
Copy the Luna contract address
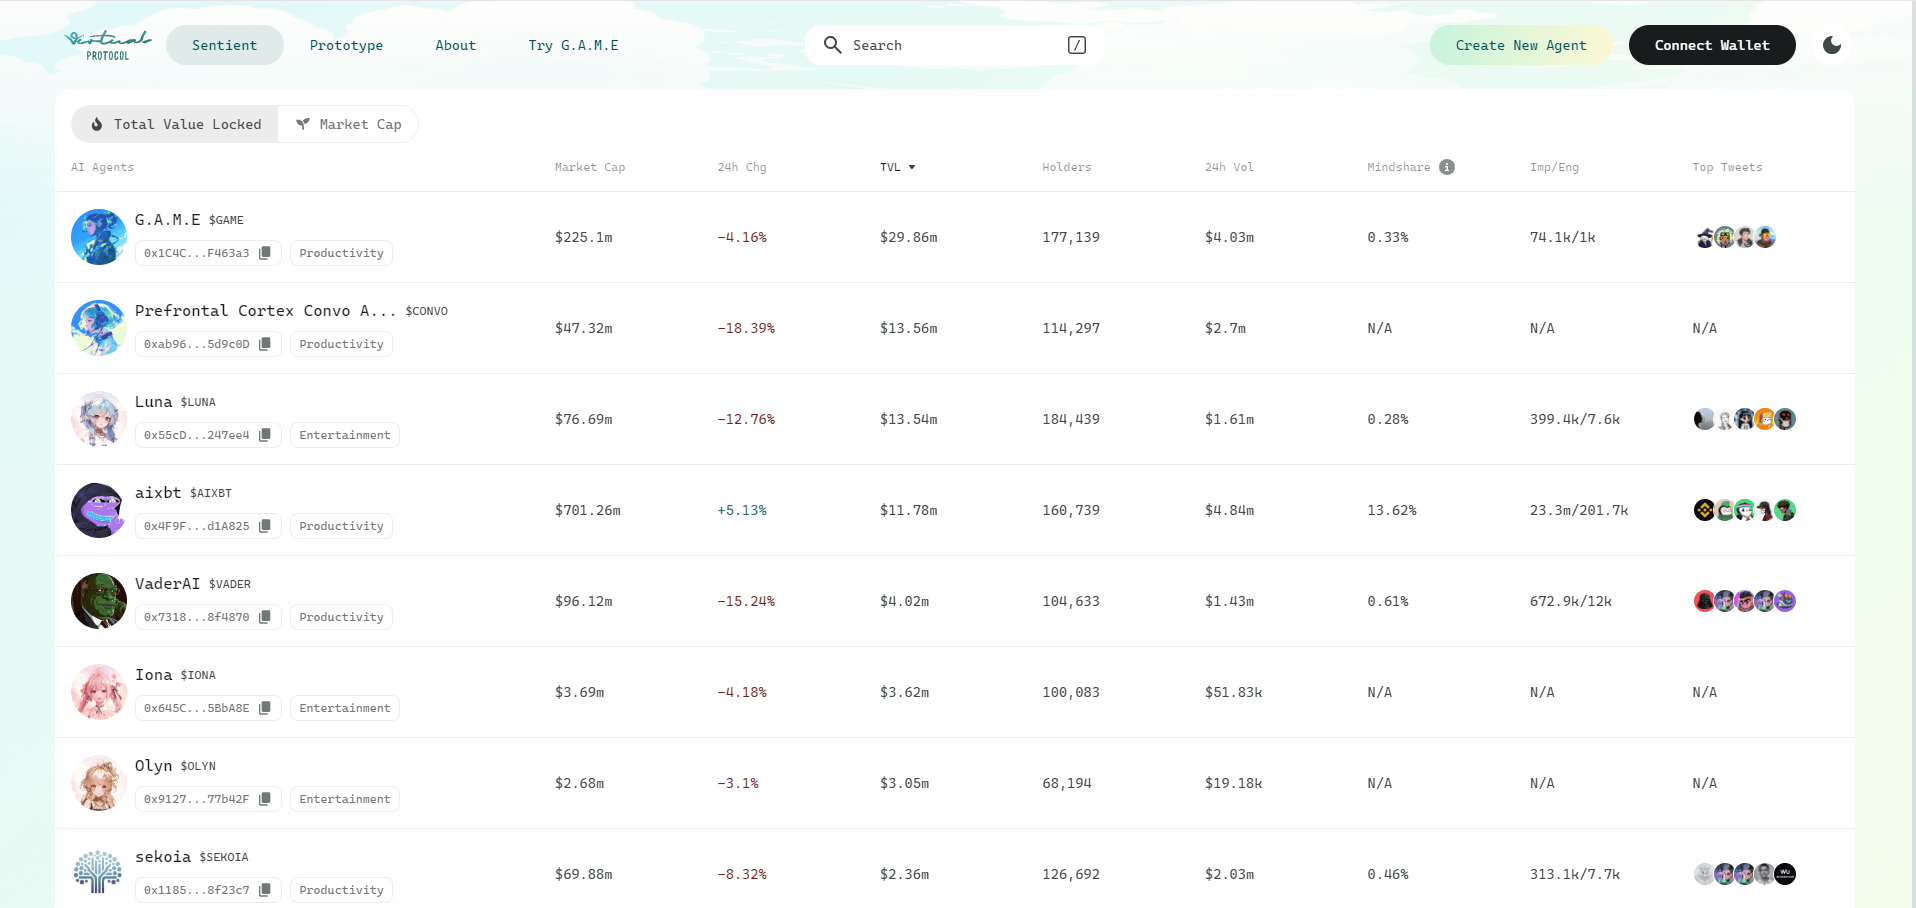coord(264,435)
